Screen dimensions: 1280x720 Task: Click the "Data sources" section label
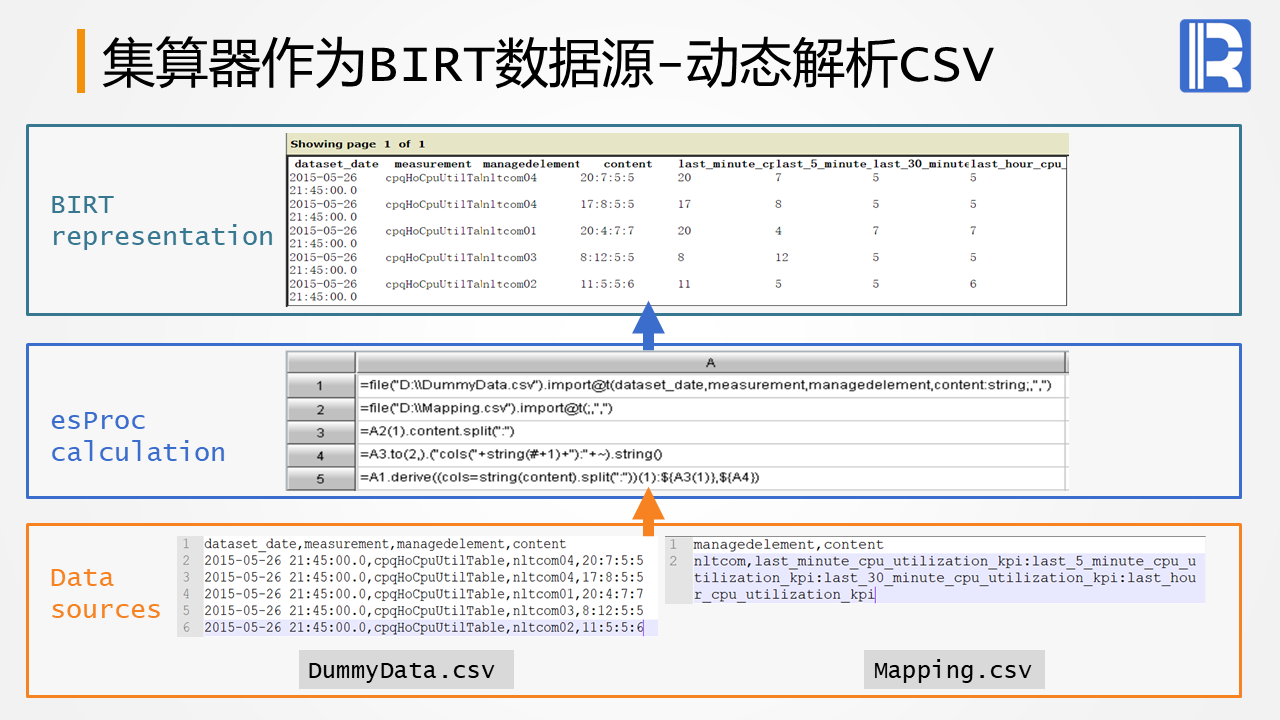pyautogui.click(x=106, y=593)
